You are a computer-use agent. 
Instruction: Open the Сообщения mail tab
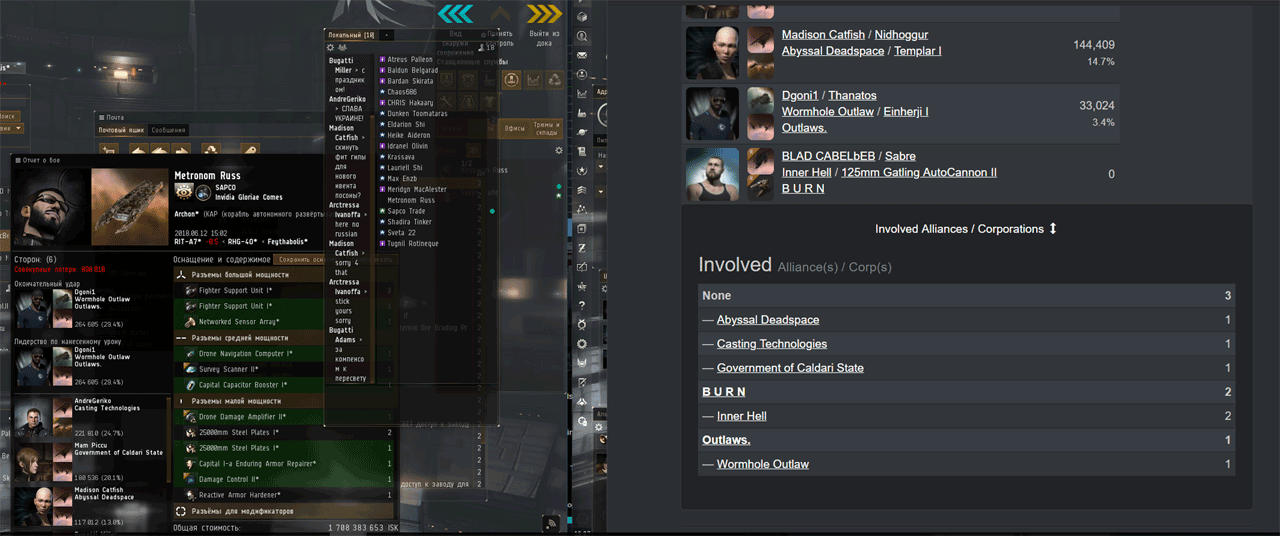point(169,130)
